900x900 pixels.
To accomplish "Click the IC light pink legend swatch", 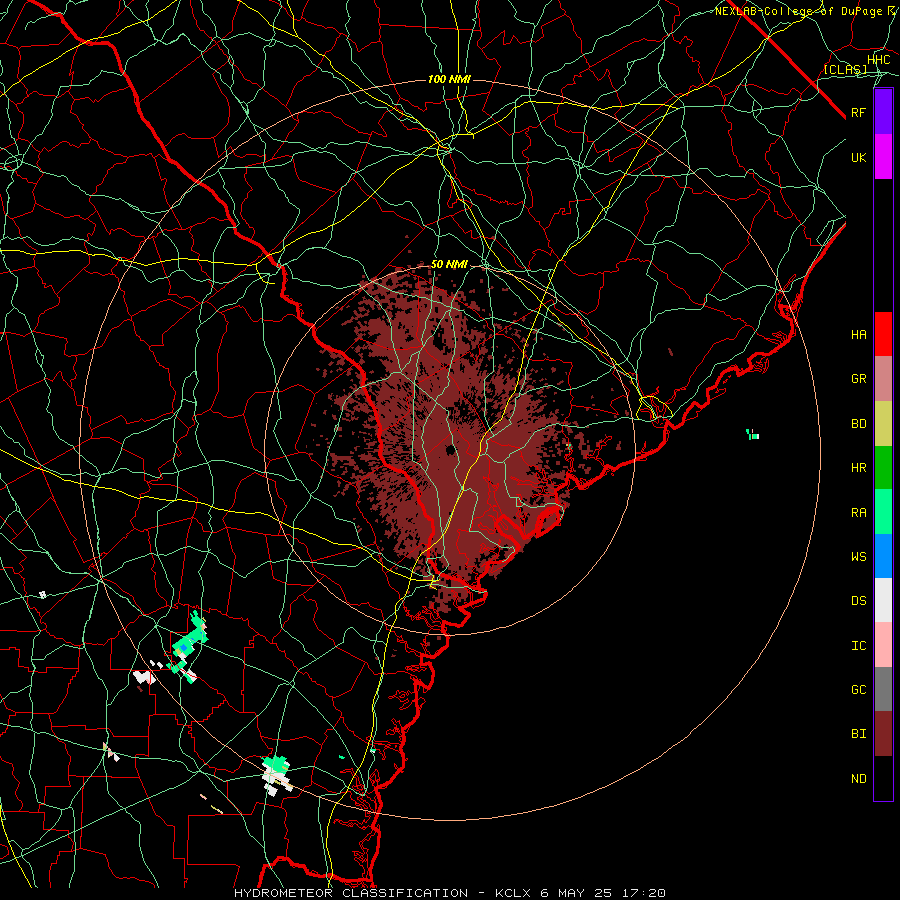I will click(883, 645).
